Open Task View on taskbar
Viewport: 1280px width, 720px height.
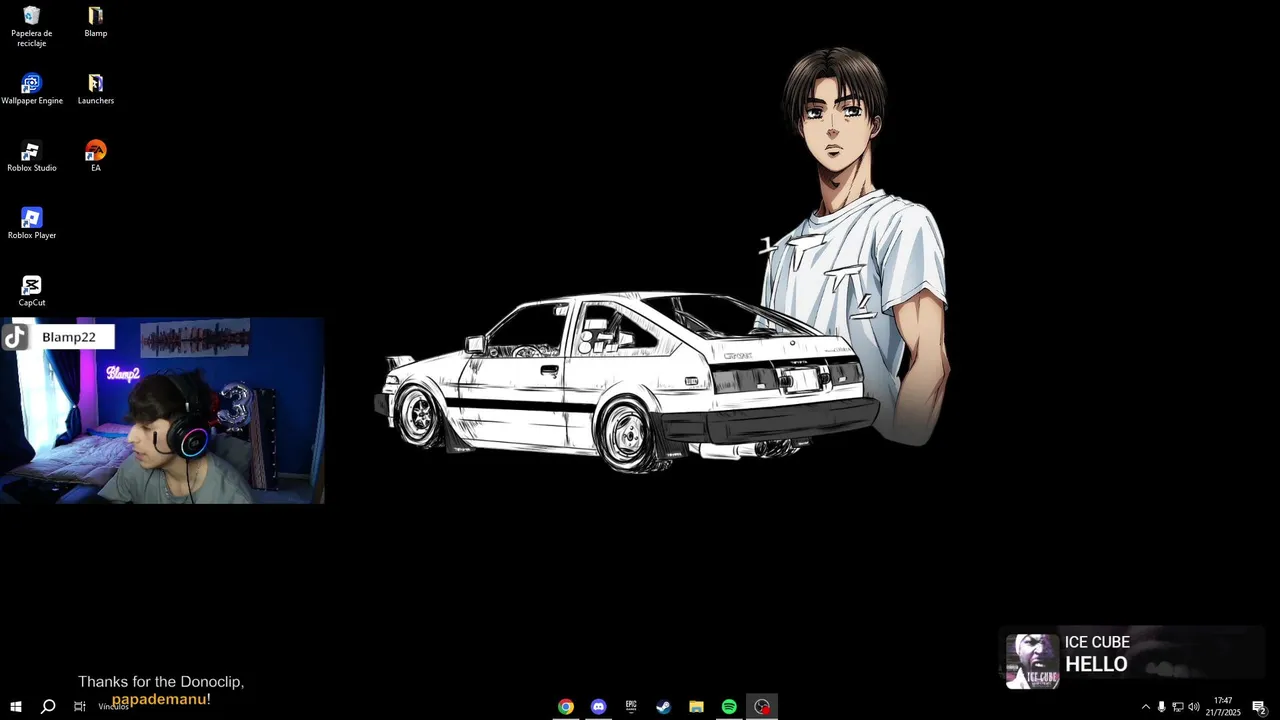[x=79, y=707]
